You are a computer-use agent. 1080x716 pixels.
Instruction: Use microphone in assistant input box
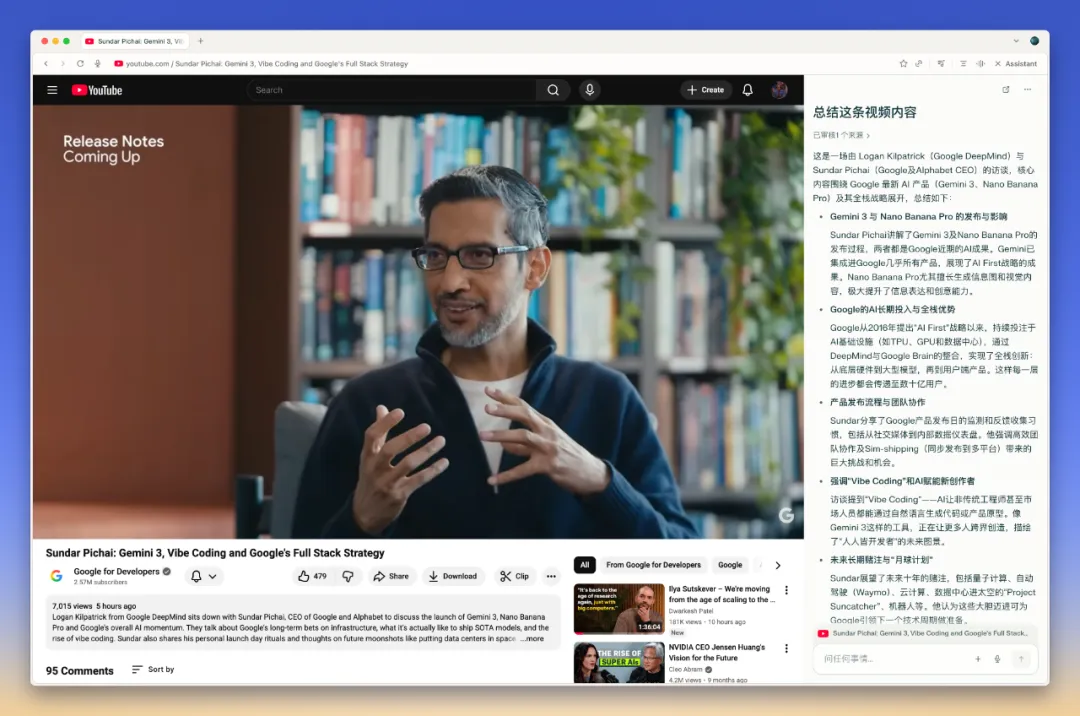point(997,659)
